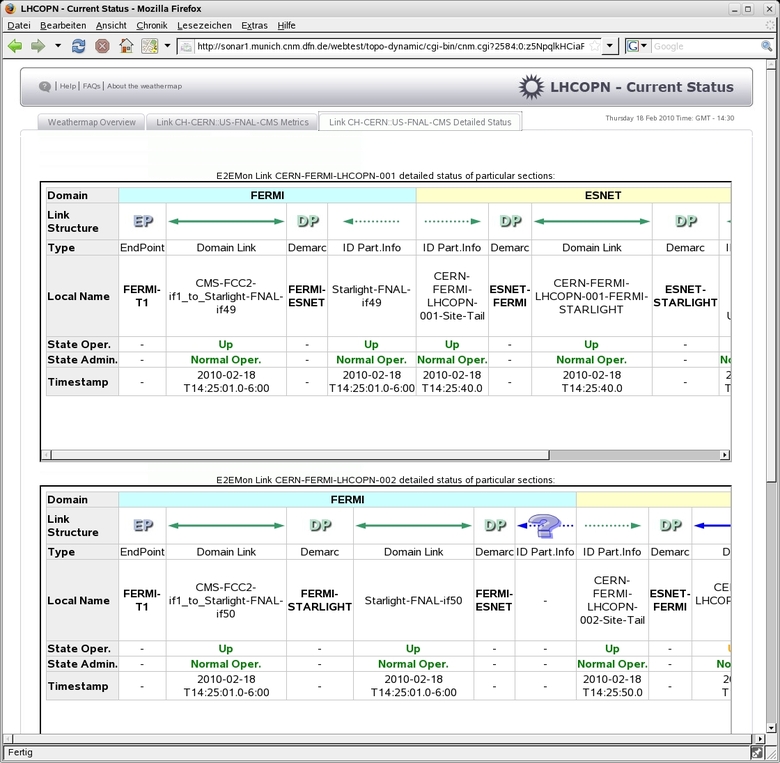Click 002-Site-Tail dotted arrow icon

pos(612,526)
